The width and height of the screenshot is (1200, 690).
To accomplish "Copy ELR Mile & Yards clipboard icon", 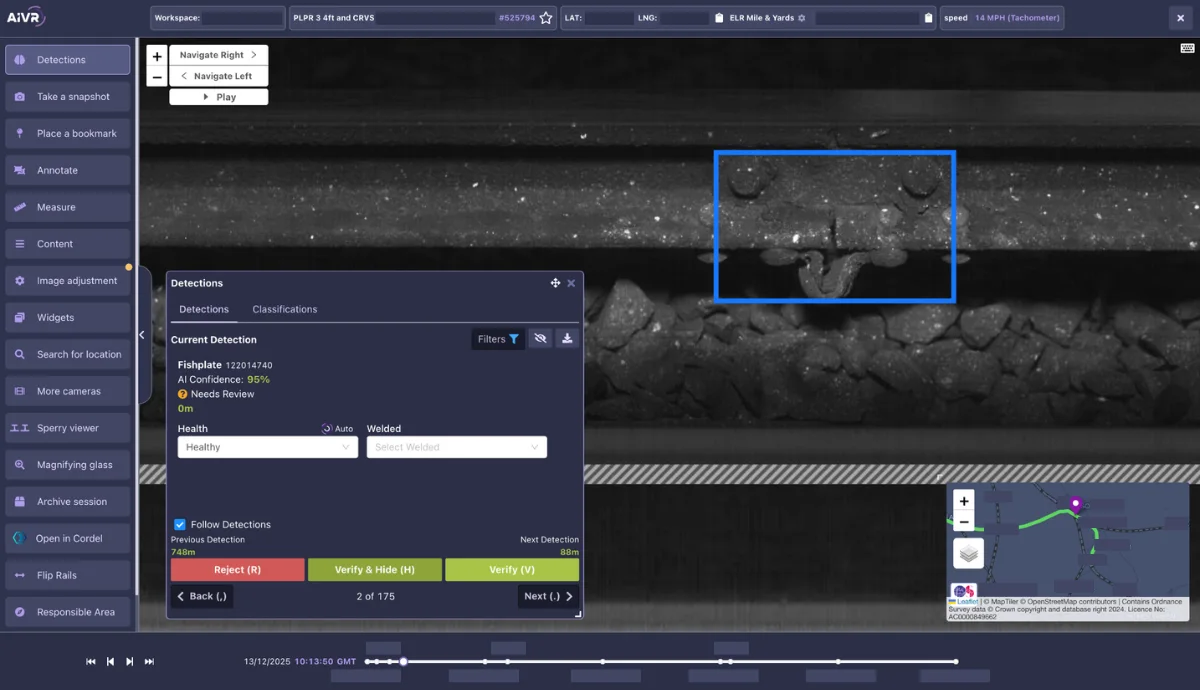I will click(x=929, y=18).
